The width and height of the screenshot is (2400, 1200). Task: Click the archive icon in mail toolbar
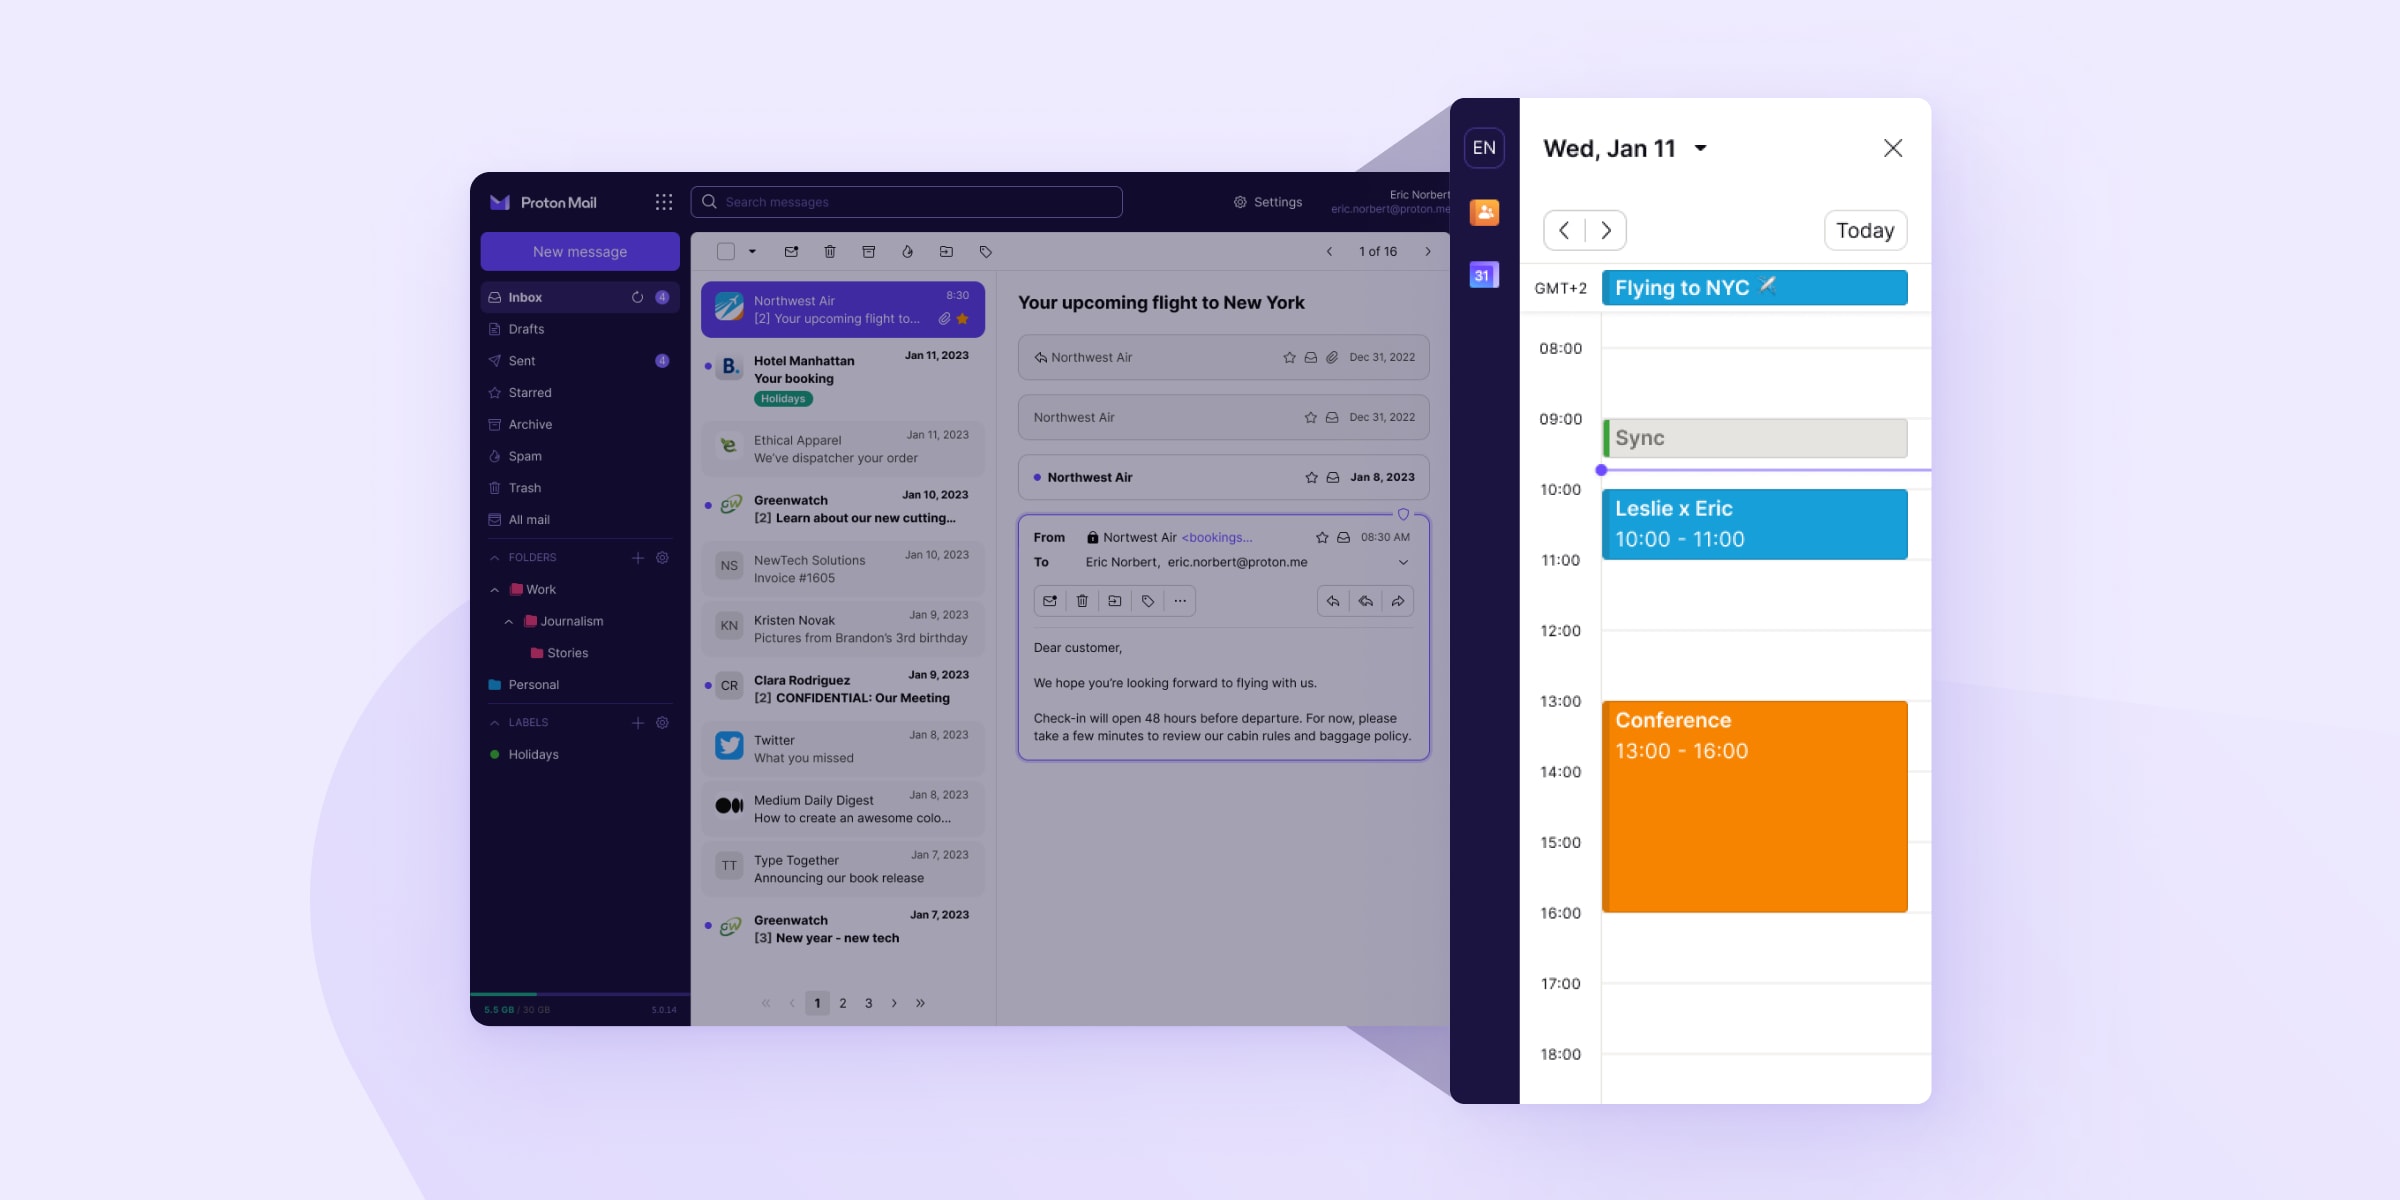tap(868, 252)
